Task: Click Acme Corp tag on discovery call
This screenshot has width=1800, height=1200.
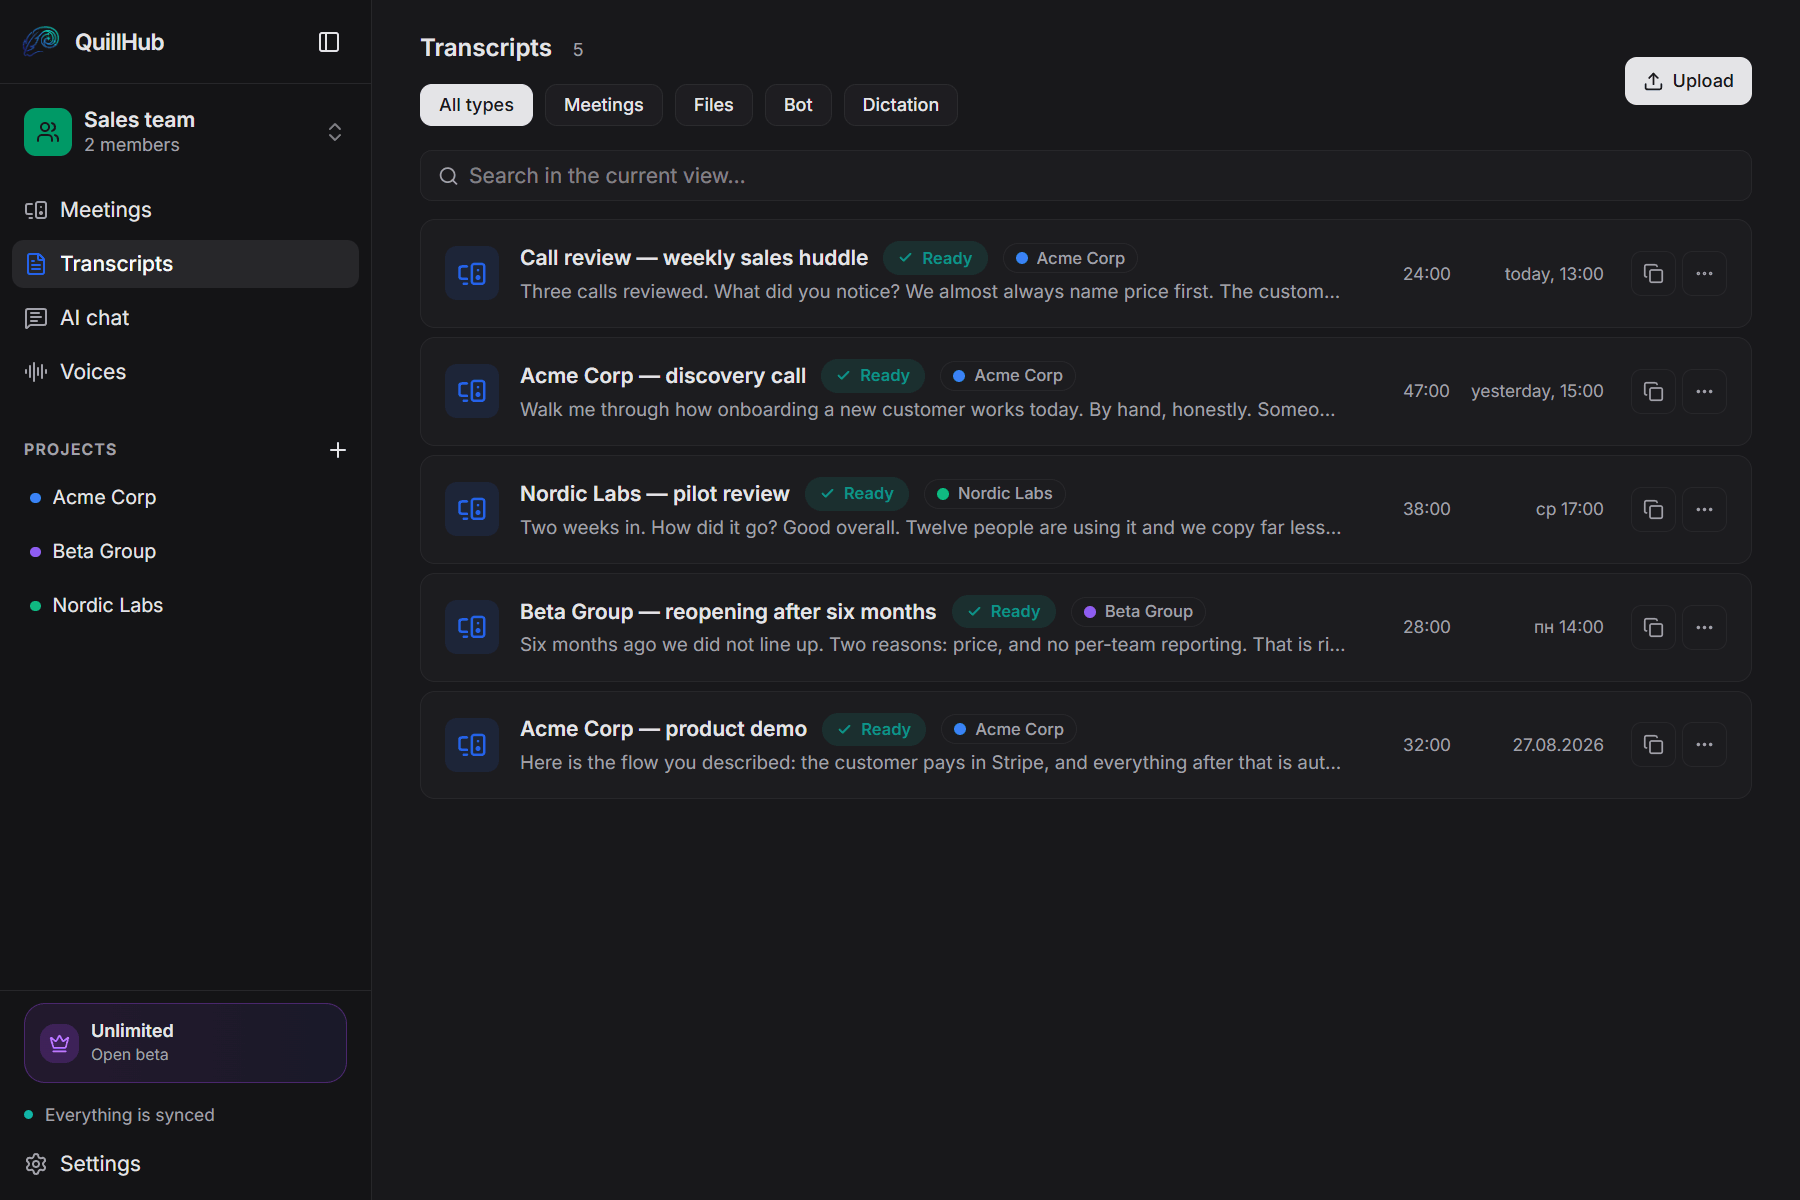Action: tap(1008, 376)
